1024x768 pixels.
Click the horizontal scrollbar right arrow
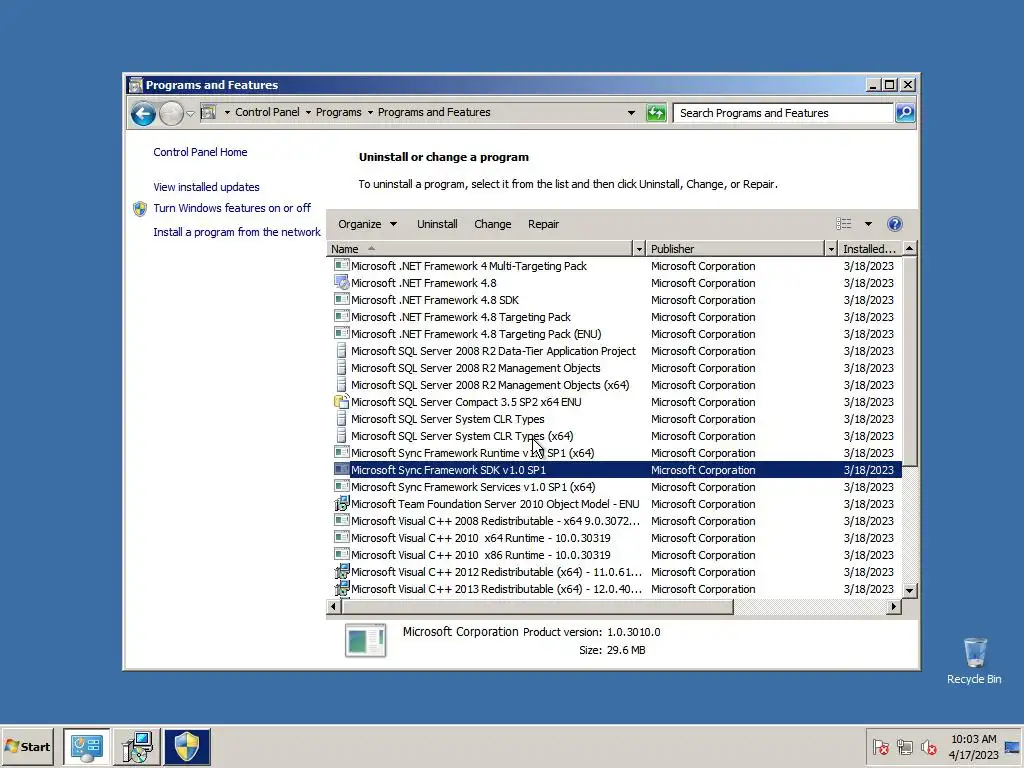point(893,607)
